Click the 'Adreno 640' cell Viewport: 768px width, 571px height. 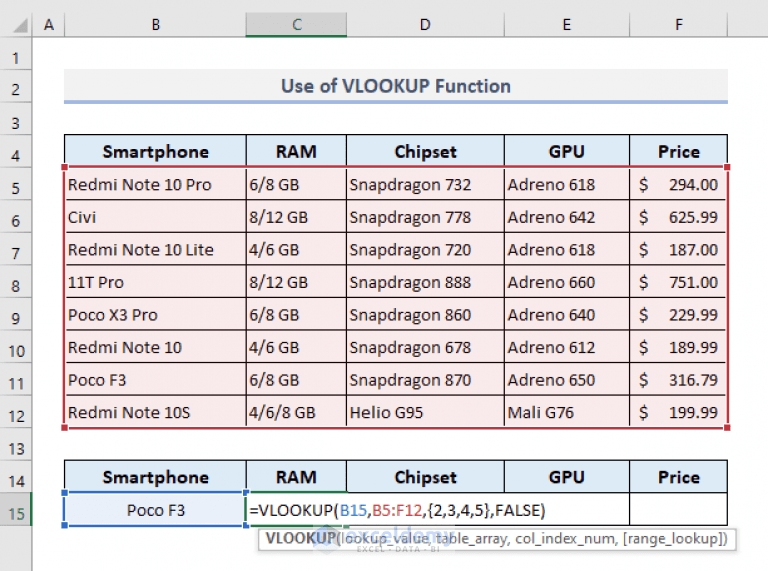click(x=567, y=315)
